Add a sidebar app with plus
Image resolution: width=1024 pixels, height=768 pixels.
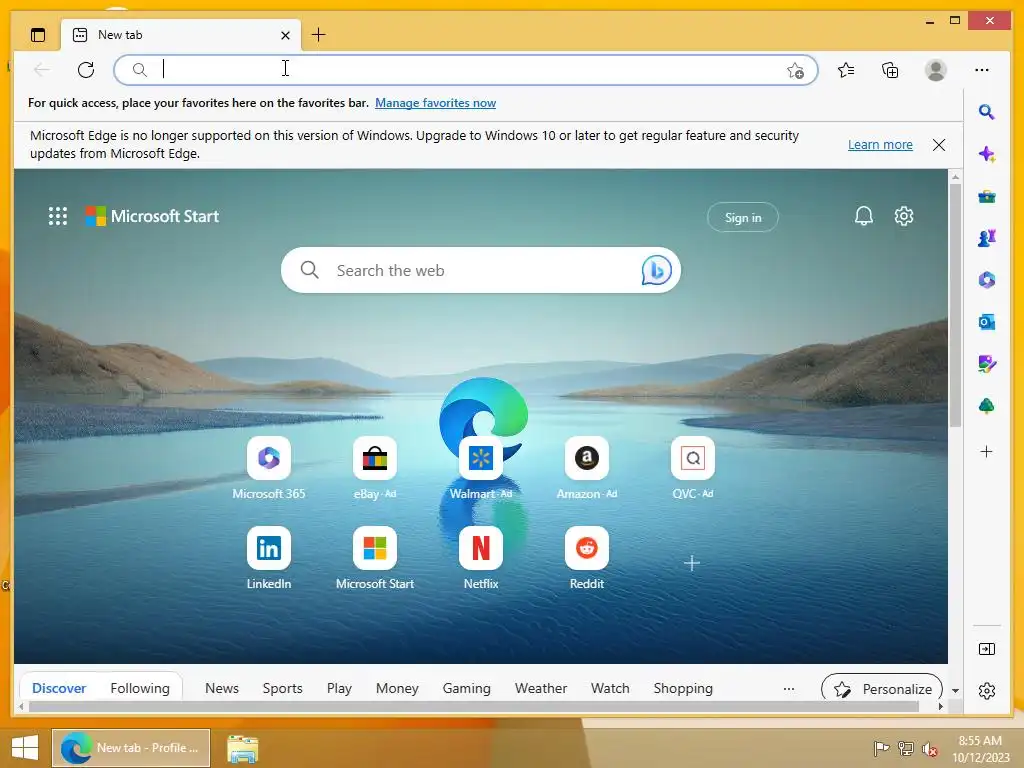coord(987,451)
